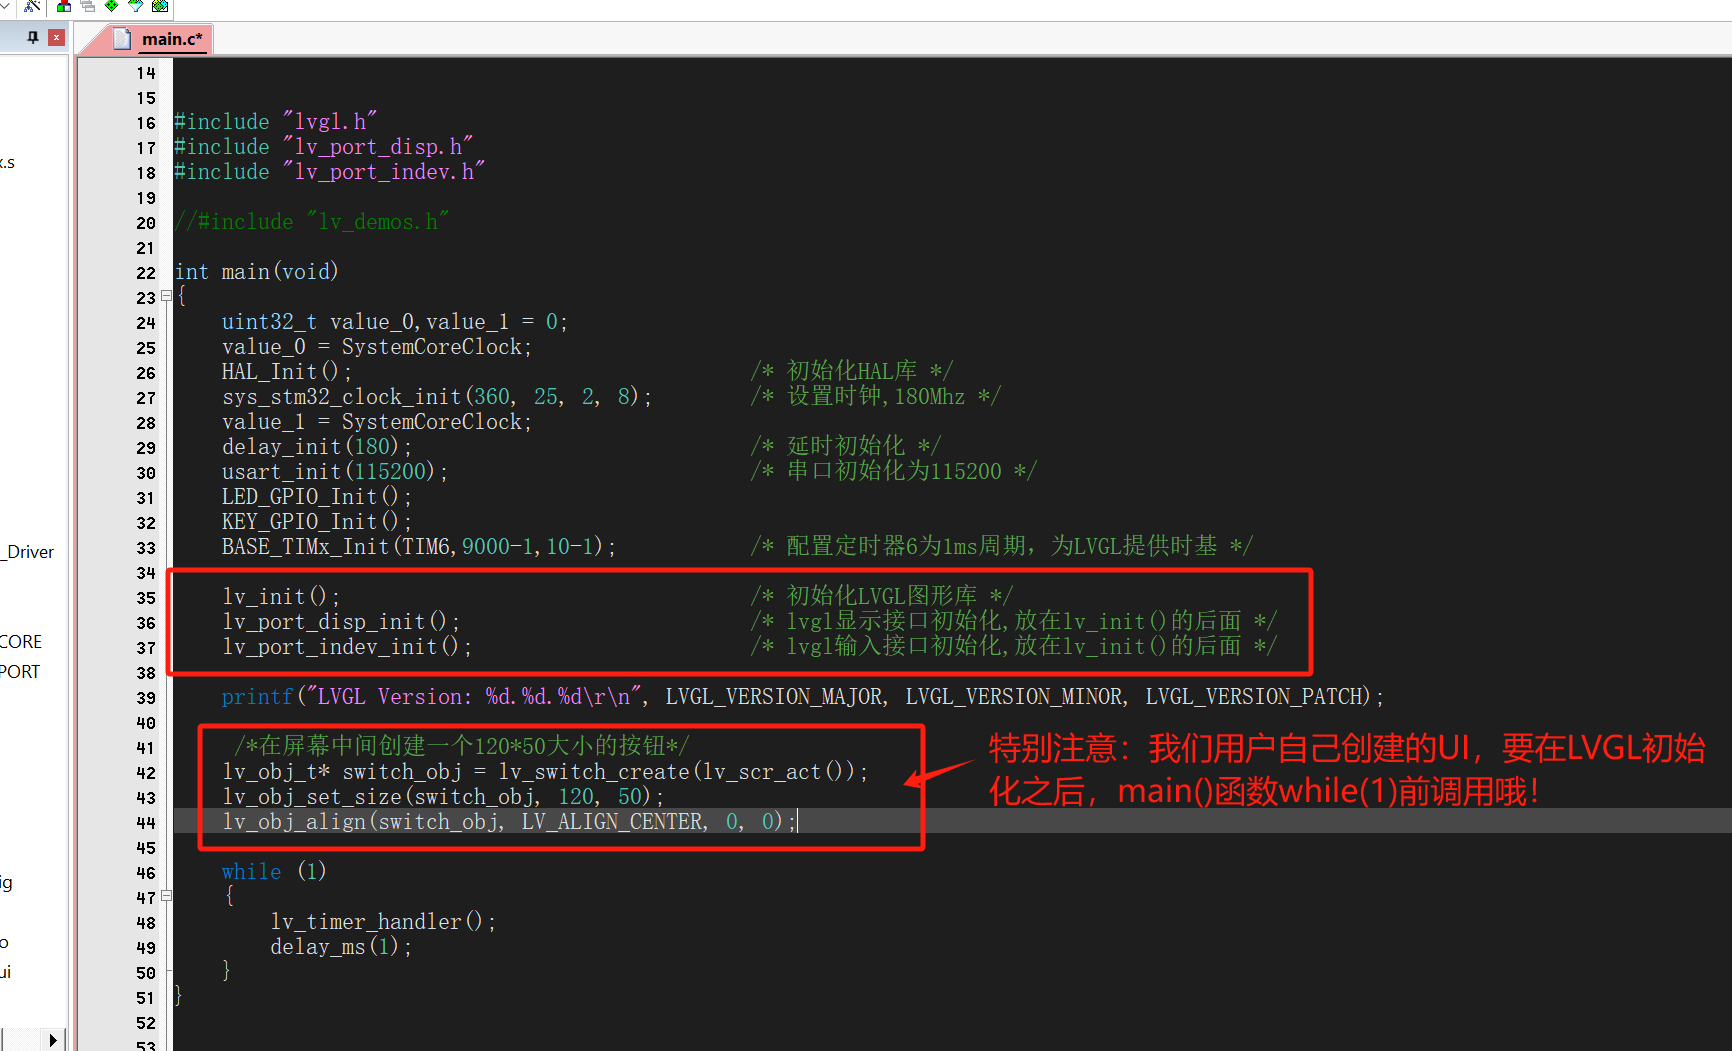1732x1051 pixels.
Task: Collapse the while loop fold at line 47
Action: pyautogui.click(x=166, y=896)
